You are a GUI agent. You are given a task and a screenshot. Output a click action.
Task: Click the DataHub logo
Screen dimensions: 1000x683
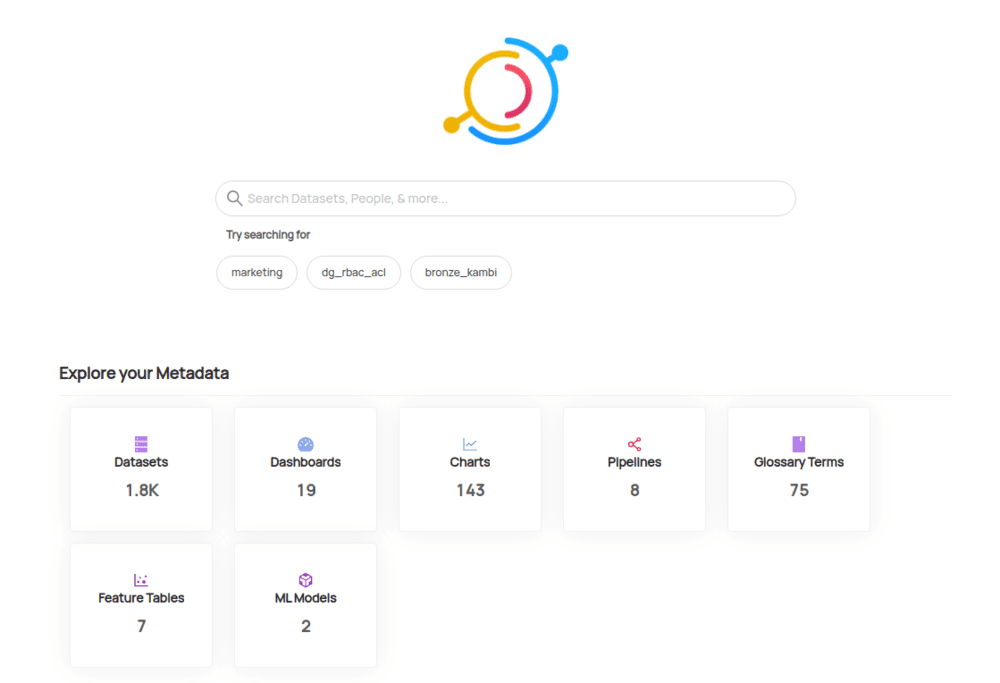click(x=505, y=90)
